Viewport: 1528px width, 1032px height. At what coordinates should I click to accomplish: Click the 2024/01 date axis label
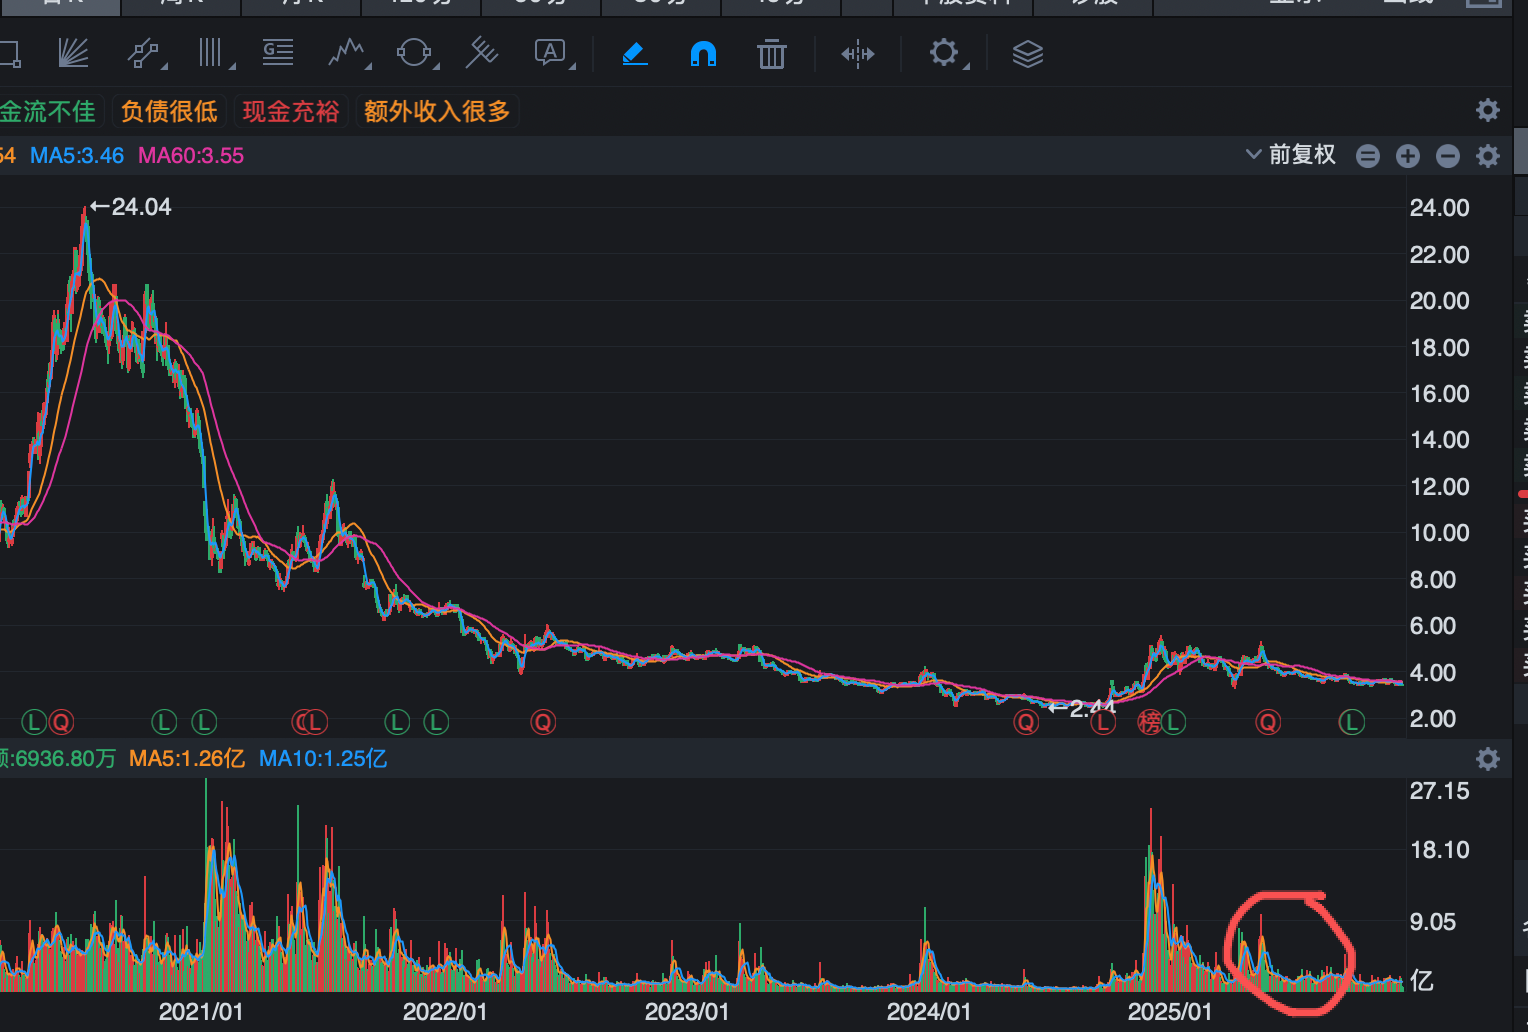point(929,1012)
